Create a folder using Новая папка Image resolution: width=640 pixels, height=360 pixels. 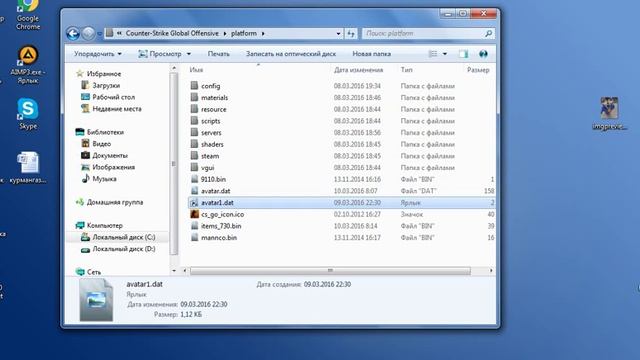click(371, 54)
